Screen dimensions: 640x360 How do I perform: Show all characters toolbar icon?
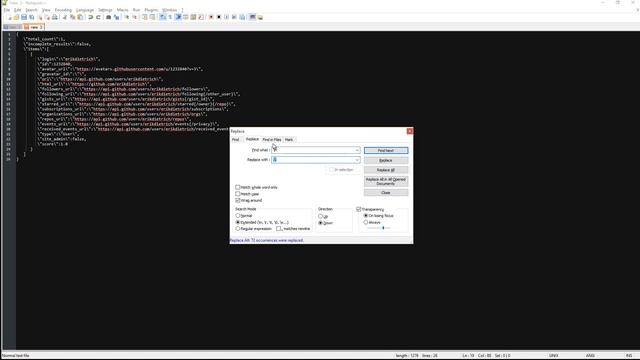(x=170, y=17)
